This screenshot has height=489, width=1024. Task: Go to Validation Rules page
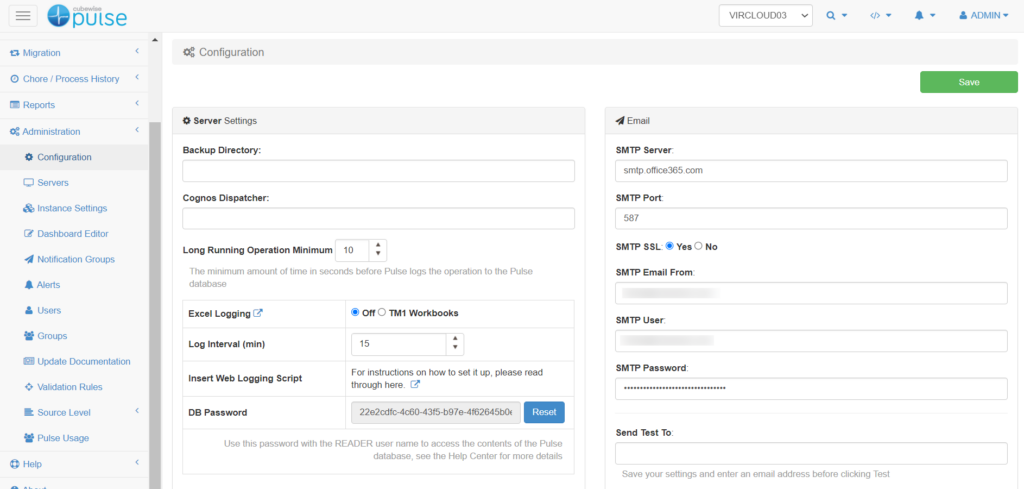click(69, 387)
